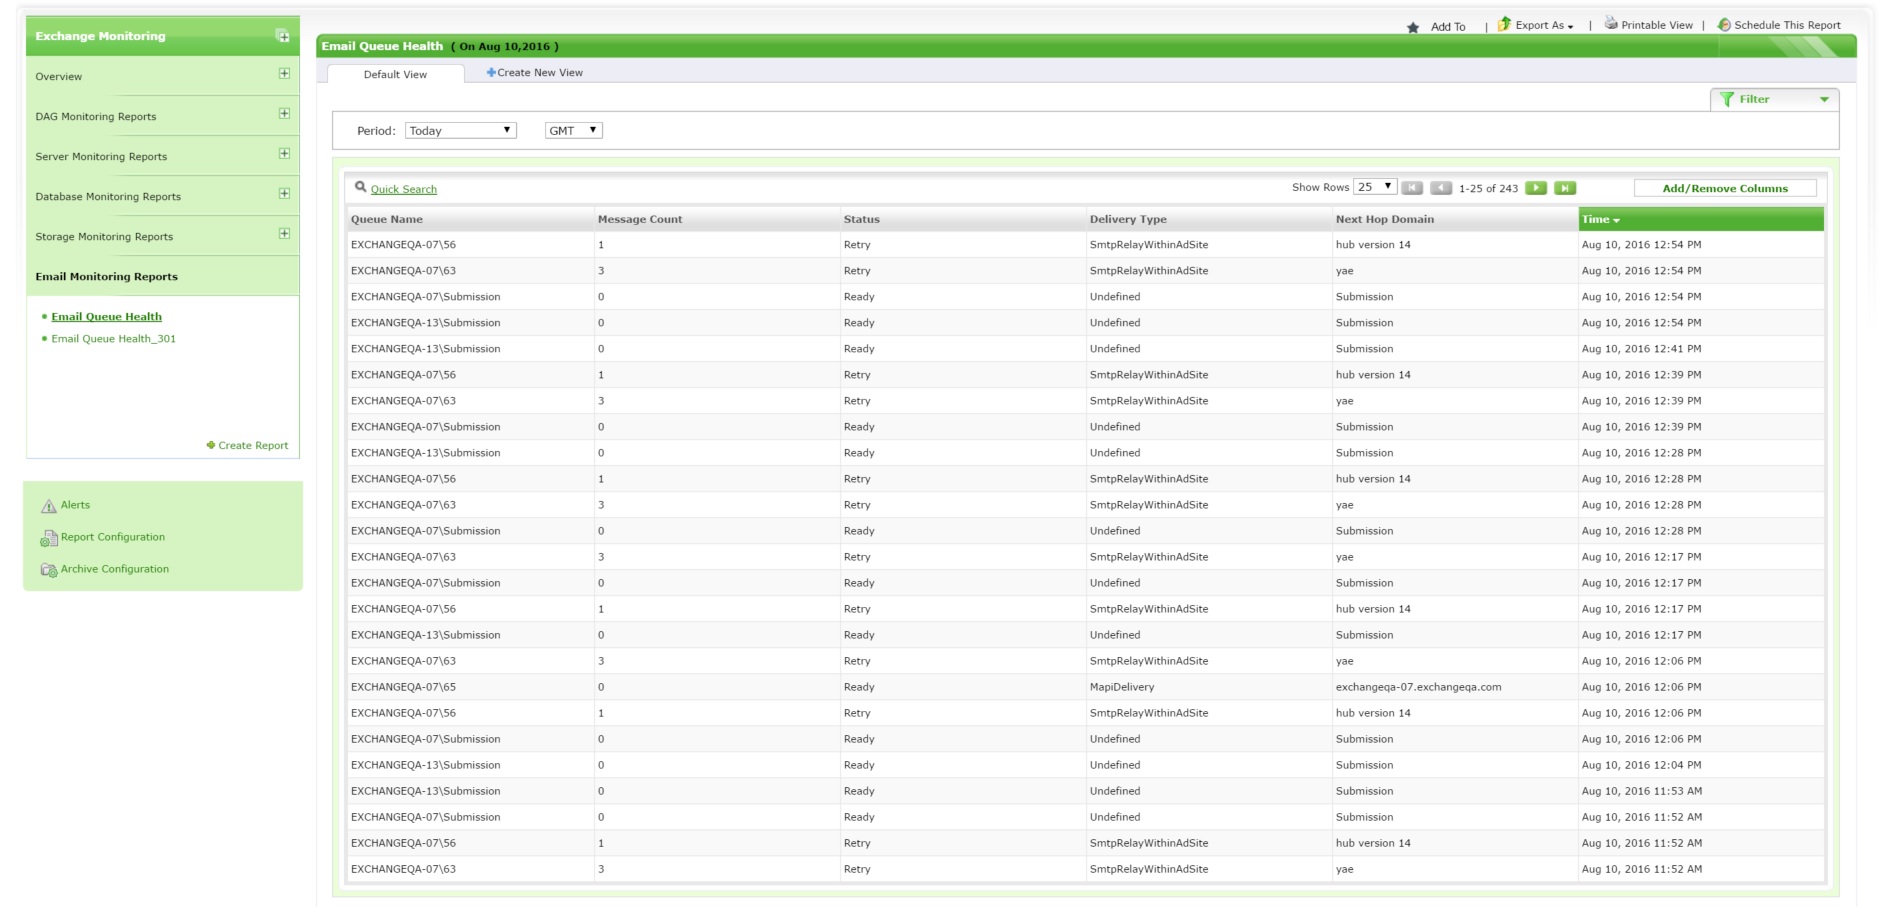This screenshot has width=1891, height=907.
Task: Open the Period dropdown showing Today
Action: (x=459, y=130)
